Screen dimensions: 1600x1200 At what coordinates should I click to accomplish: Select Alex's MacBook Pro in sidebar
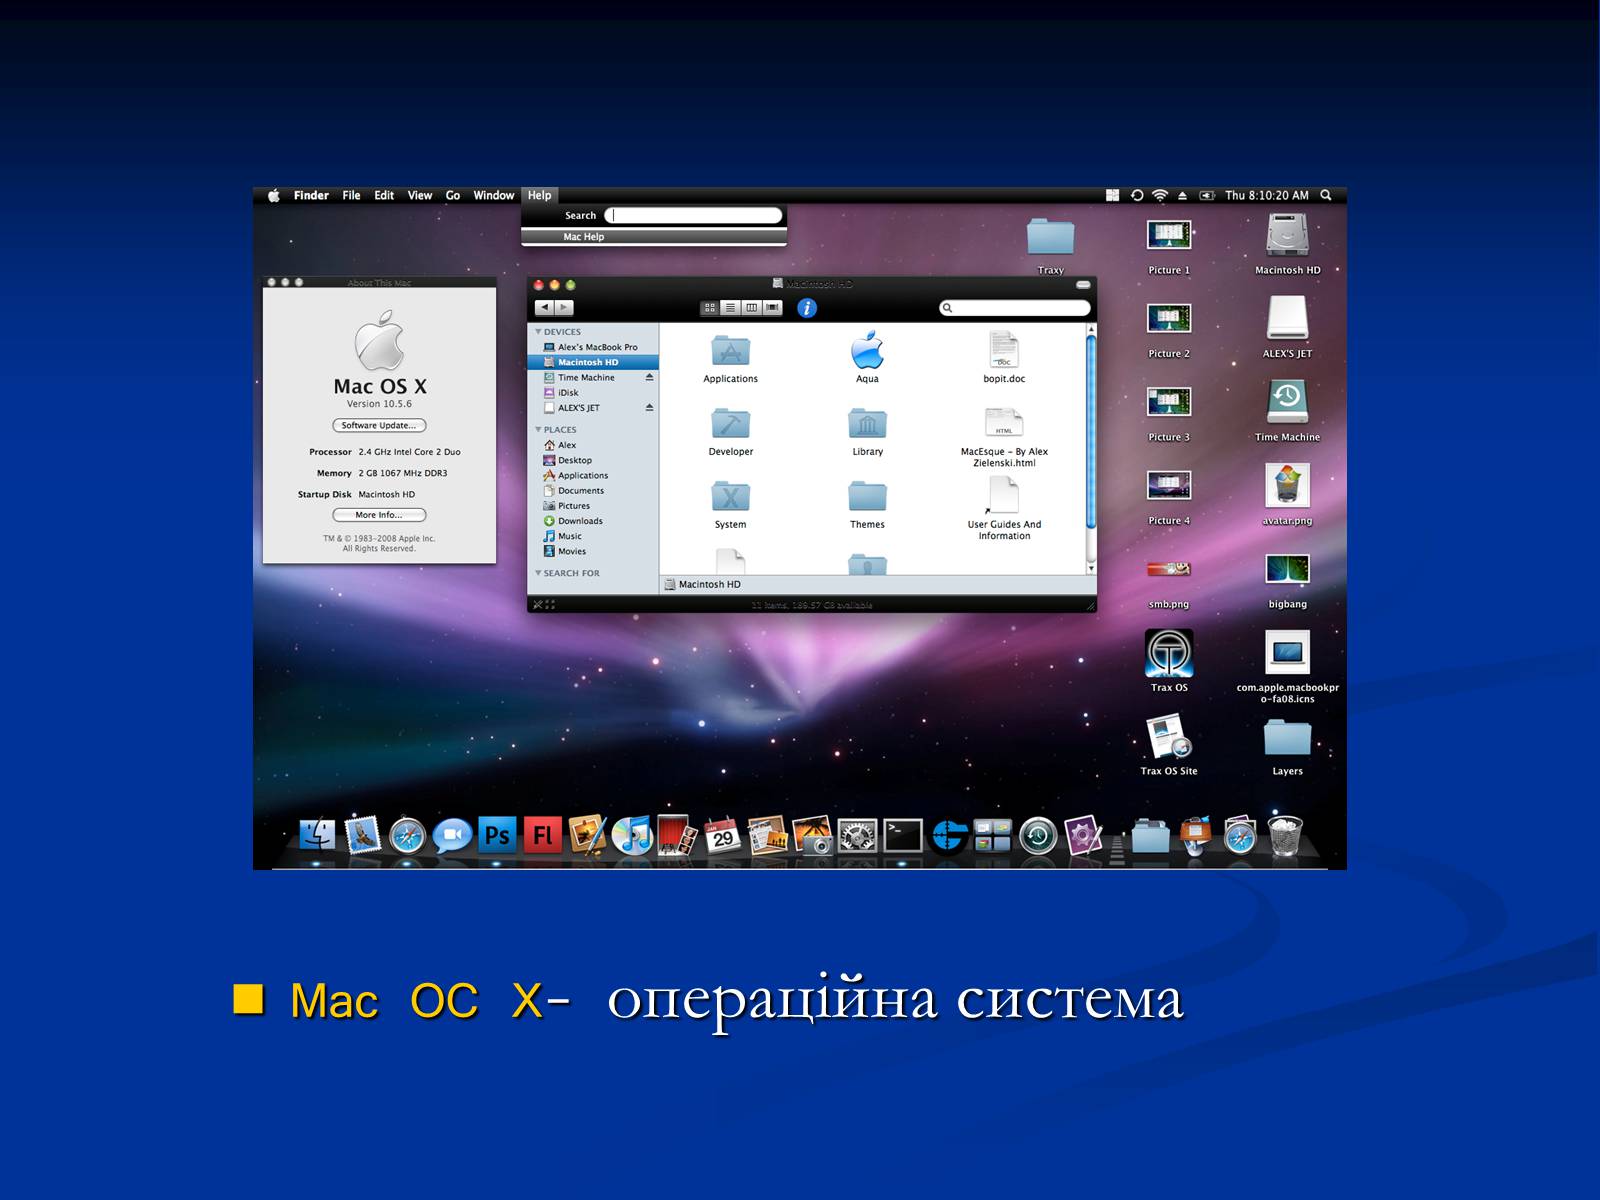pos(593,347)
